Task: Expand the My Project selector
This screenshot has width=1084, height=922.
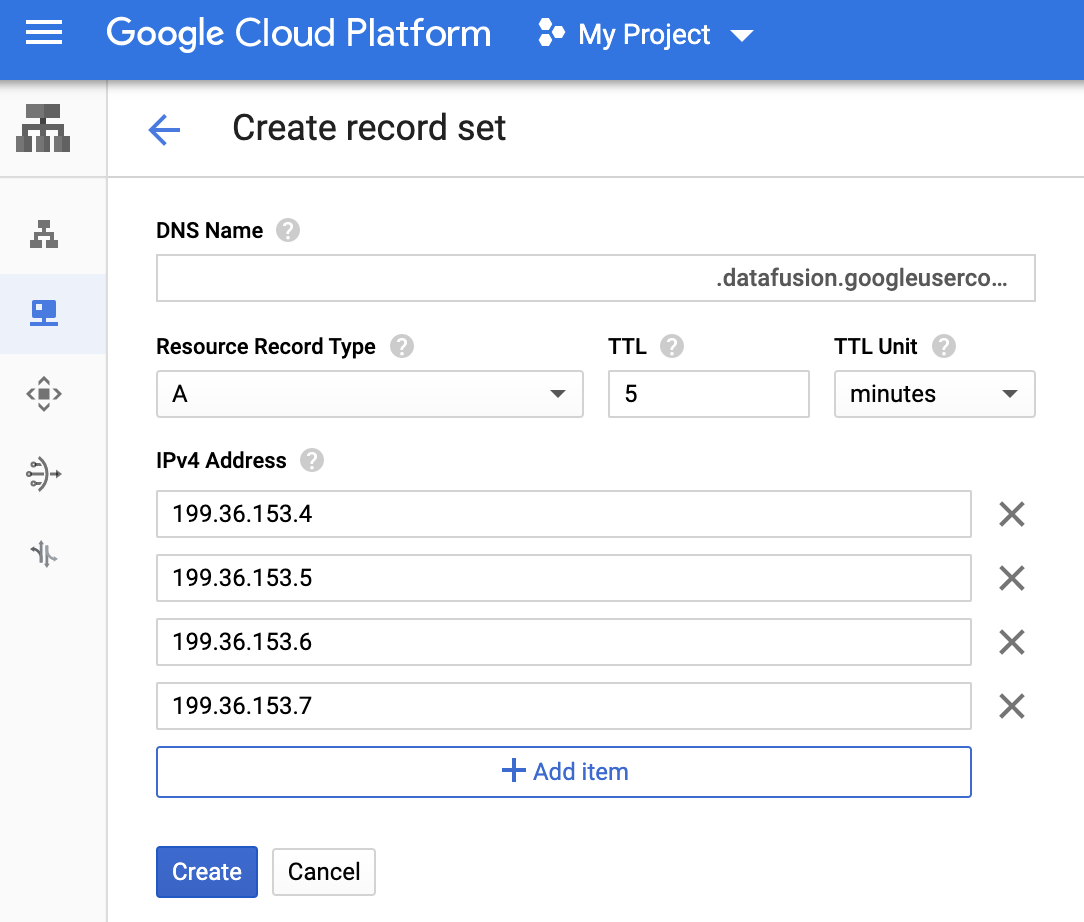Action: tap(646, 35)
